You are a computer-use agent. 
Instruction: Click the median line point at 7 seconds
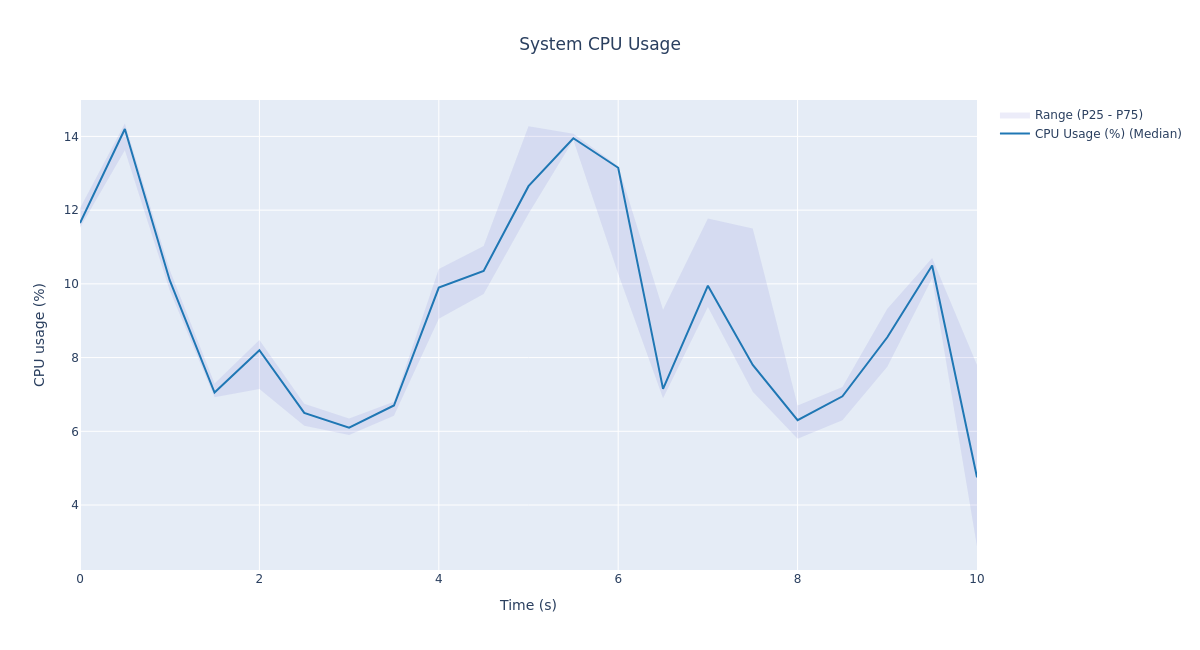point(708,286)
